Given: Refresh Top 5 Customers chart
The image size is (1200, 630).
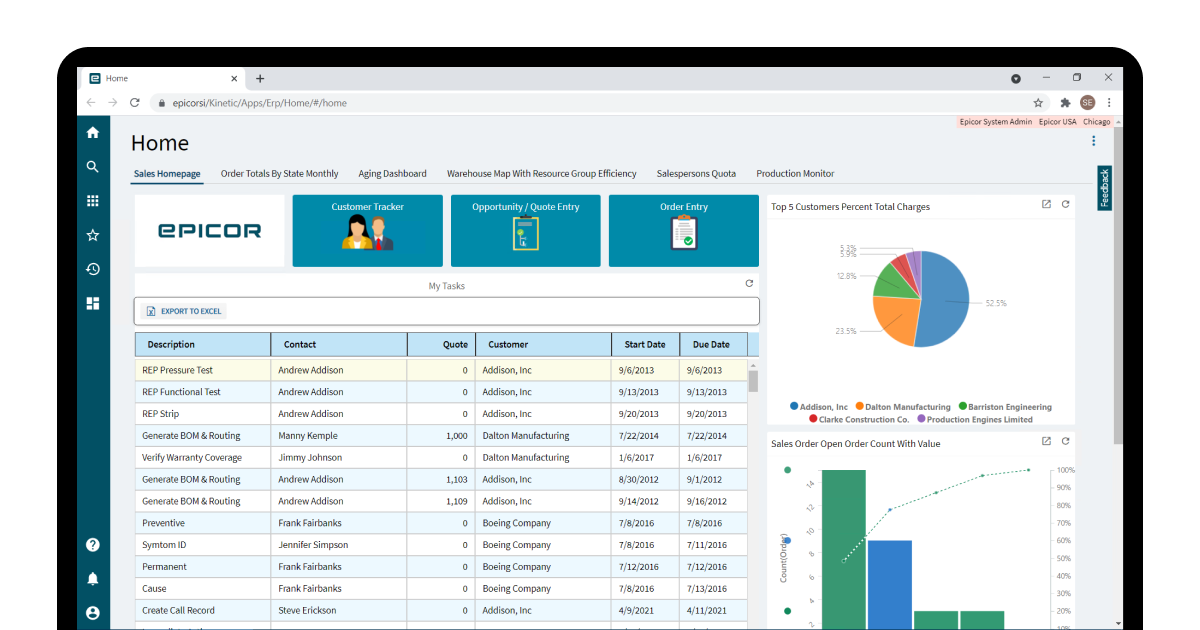Looking at the screenshot, I should [1066, 204].
